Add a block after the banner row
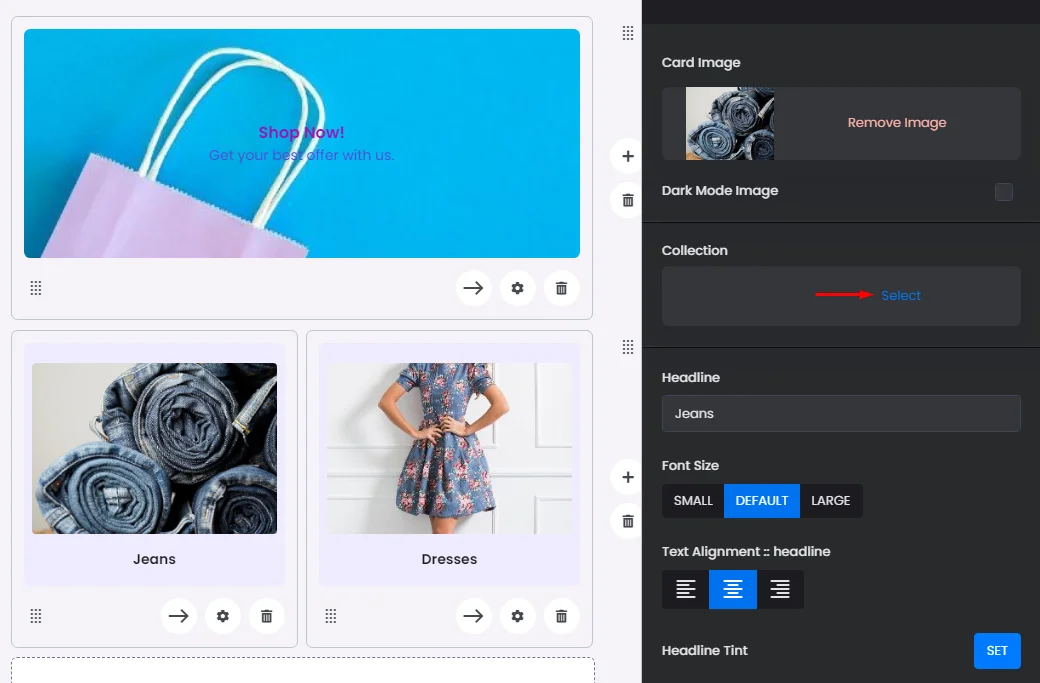Image resolution: width=1040 pixels, height=683 pixels. (x=627, y=156)
